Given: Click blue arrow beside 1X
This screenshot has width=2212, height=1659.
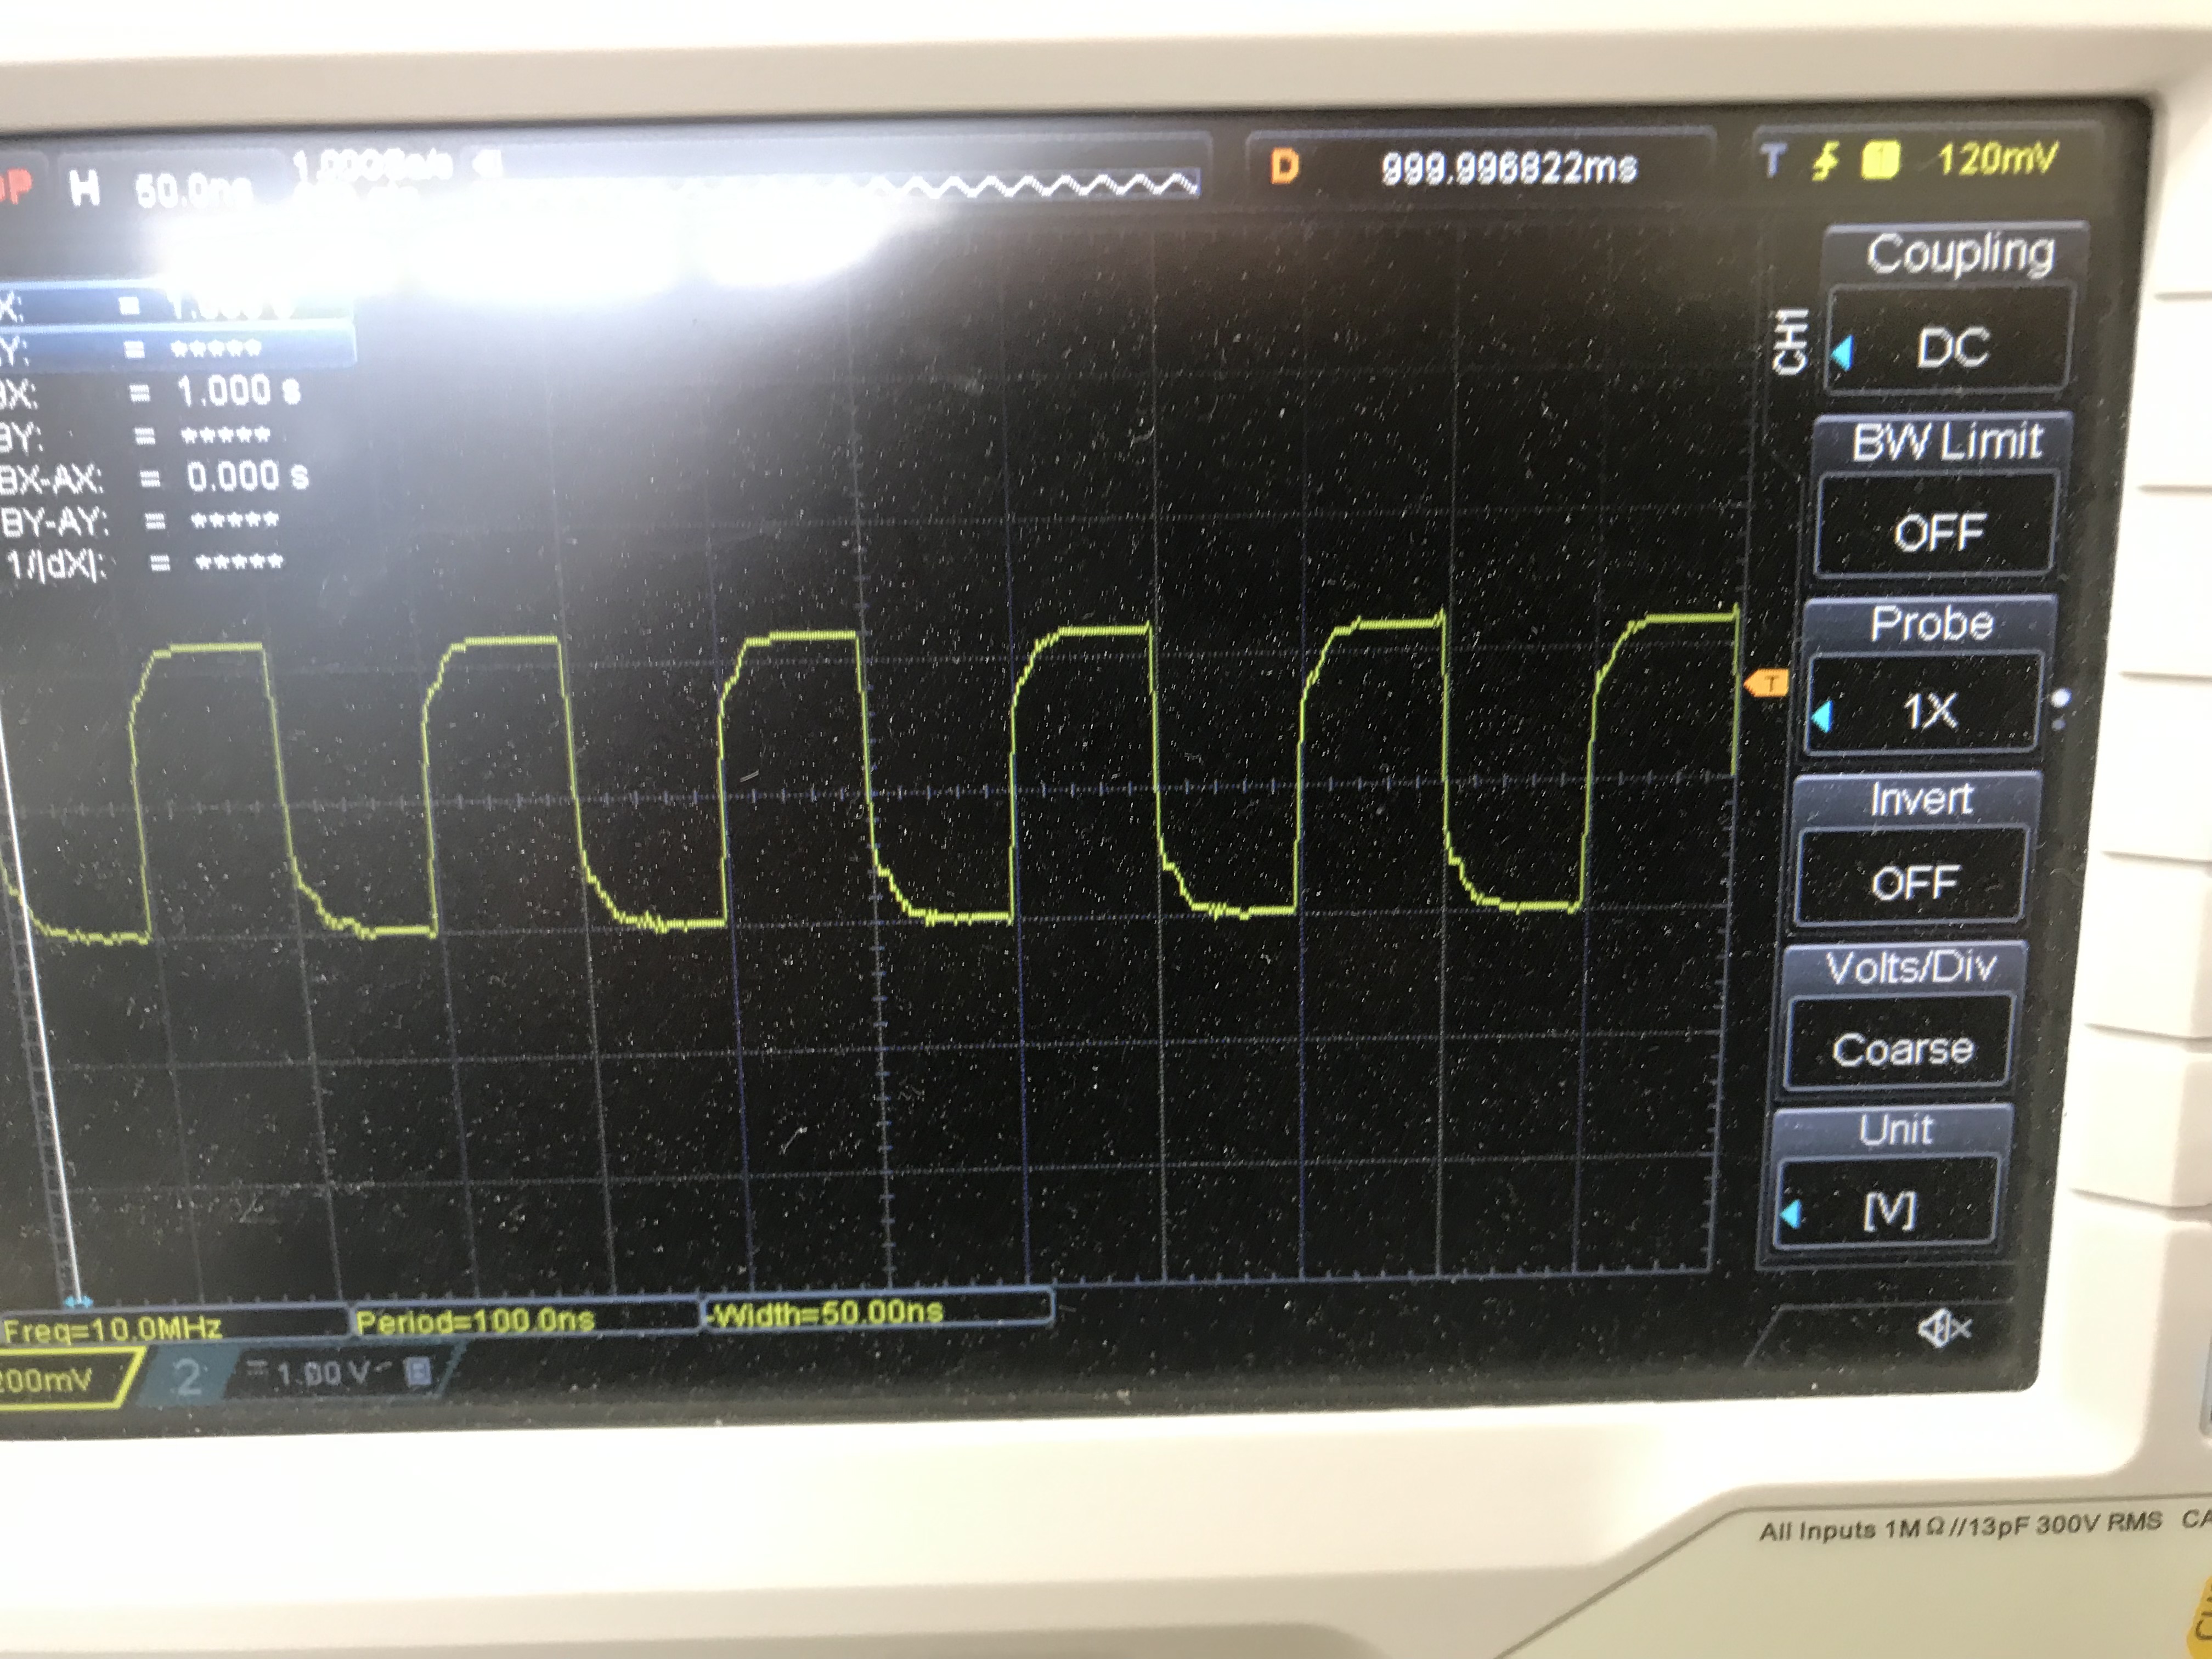Looking at the screenshot, I should tap(1822, 716).
